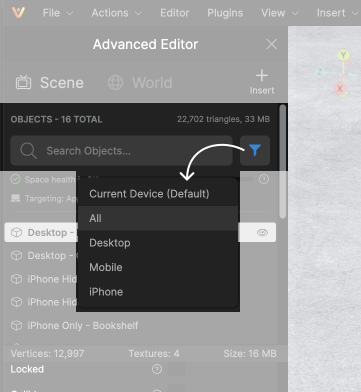Click the Textures: 4 readout
Viewport: 361px width, 392px height.
154,353
